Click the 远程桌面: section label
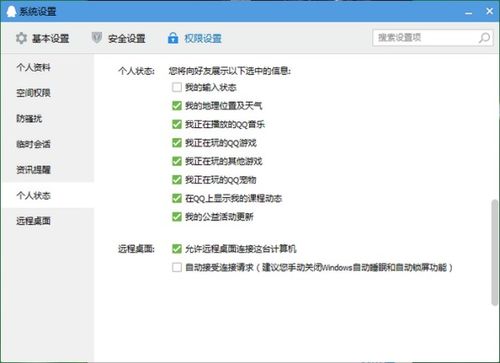 136,249
